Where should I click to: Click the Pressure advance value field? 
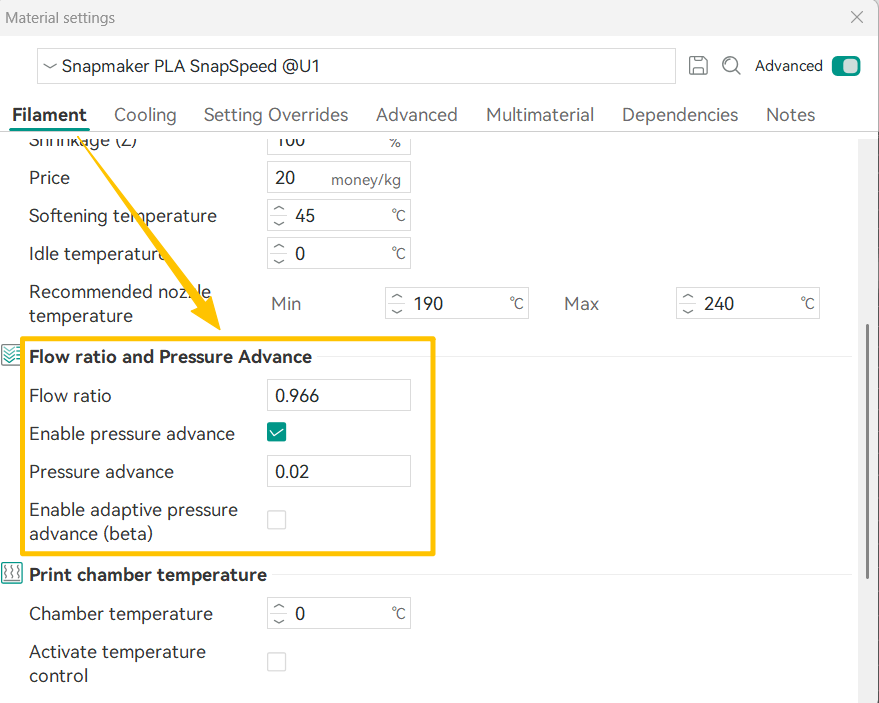point(339,472)
